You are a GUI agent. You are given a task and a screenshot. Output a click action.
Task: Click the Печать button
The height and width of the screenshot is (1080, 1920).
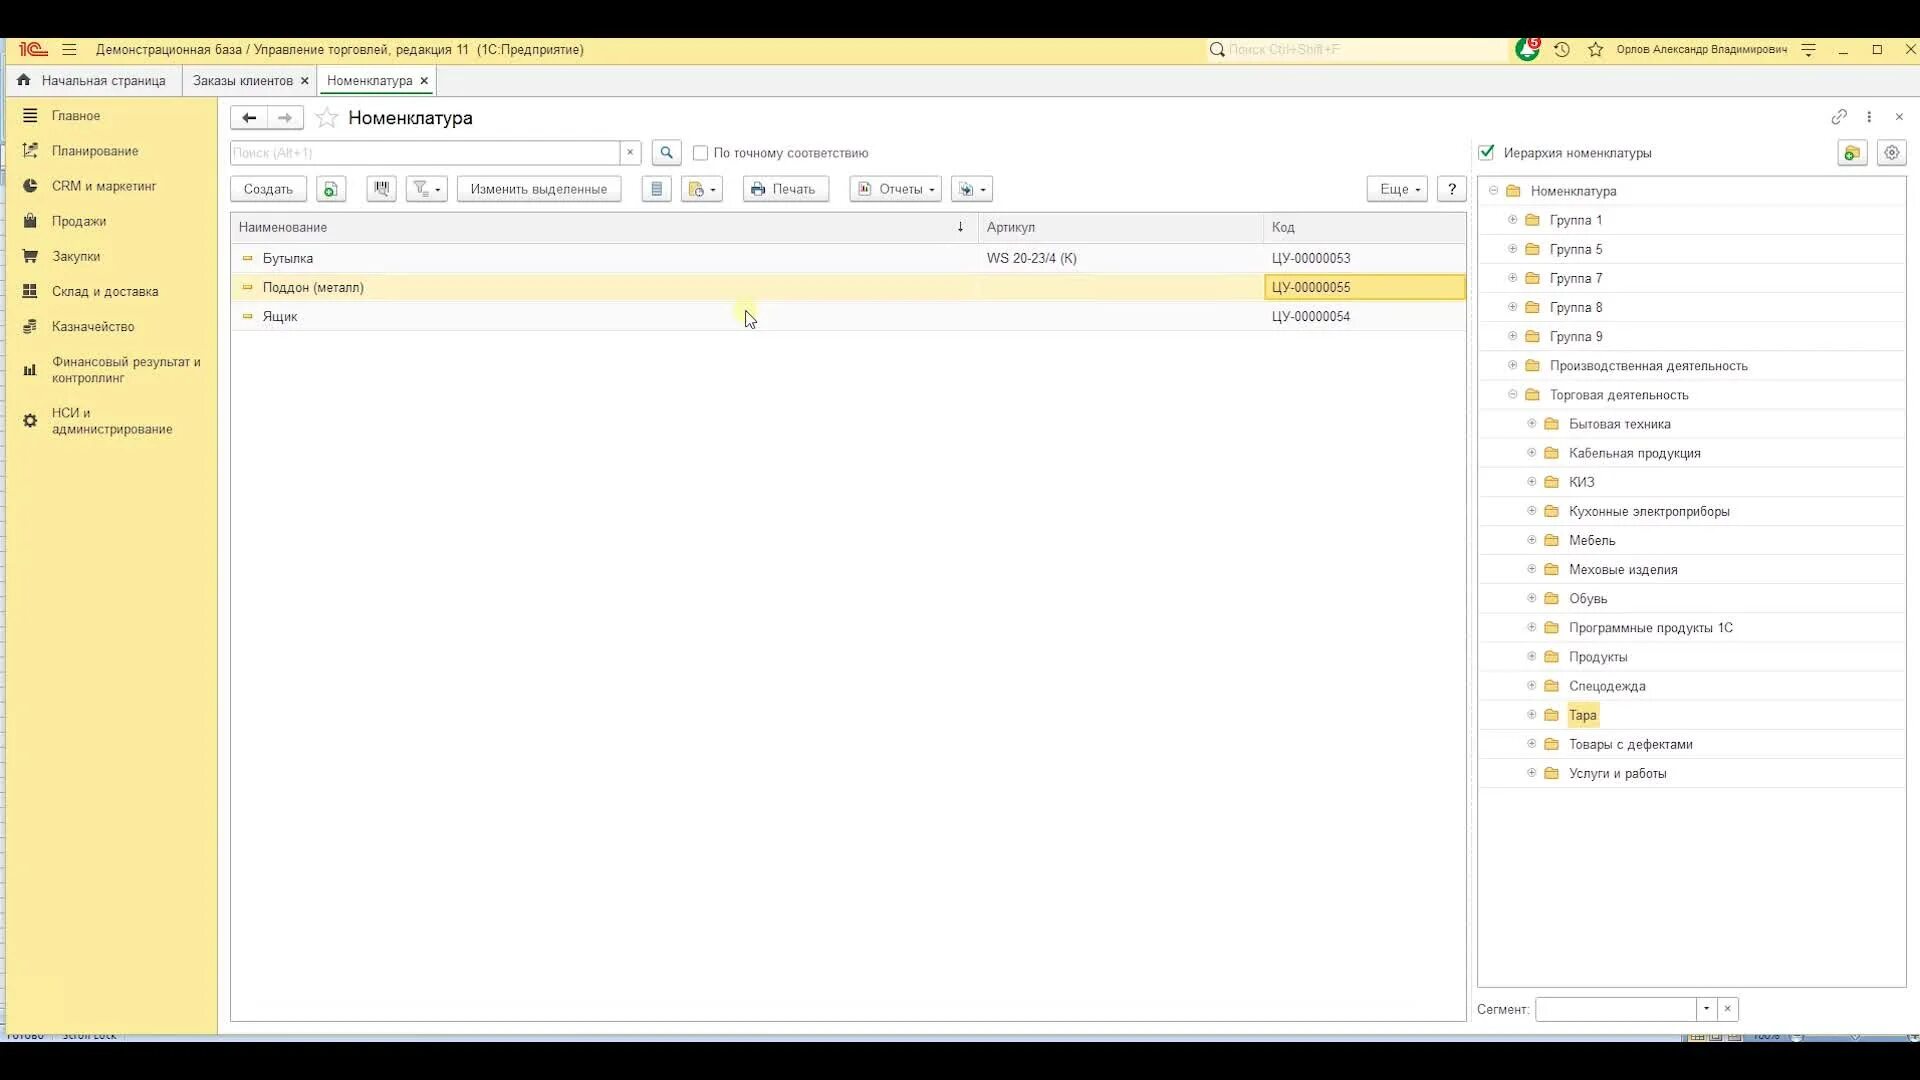point(786,189)
